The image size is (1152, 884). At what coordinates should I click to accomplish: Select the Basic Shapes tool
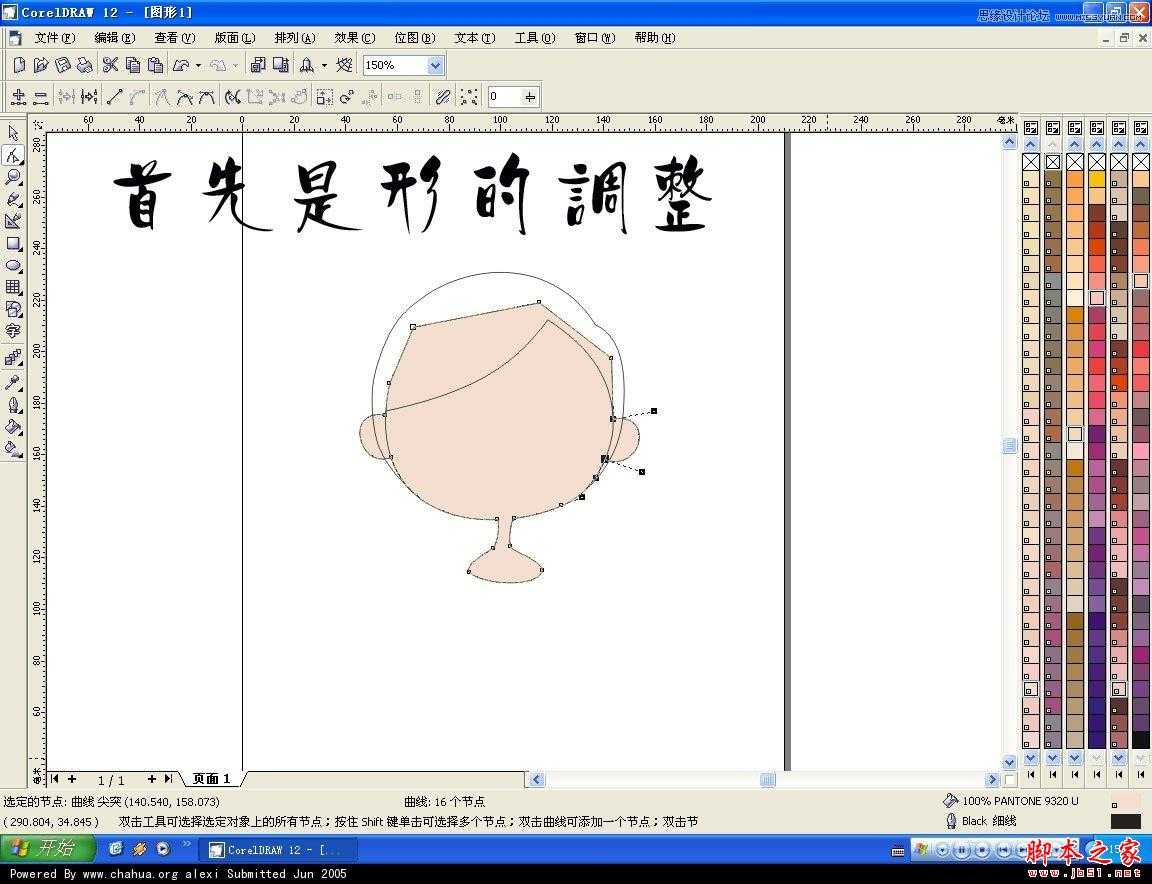13,309
